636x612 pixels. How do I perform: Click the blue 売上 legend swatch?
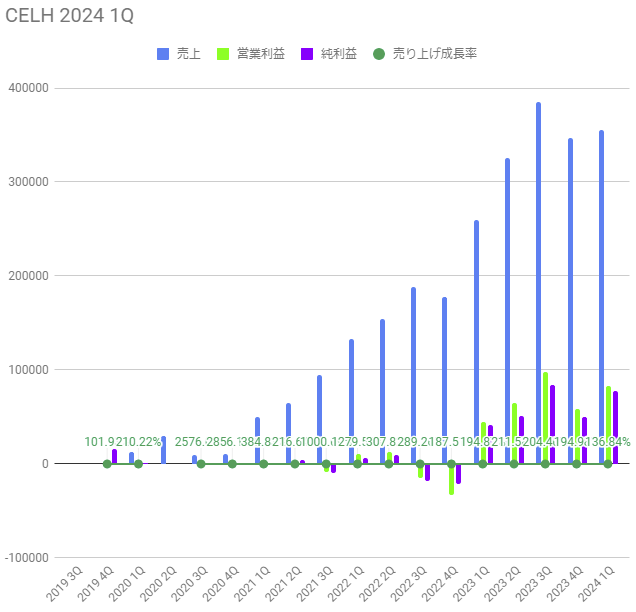point(163,54)
